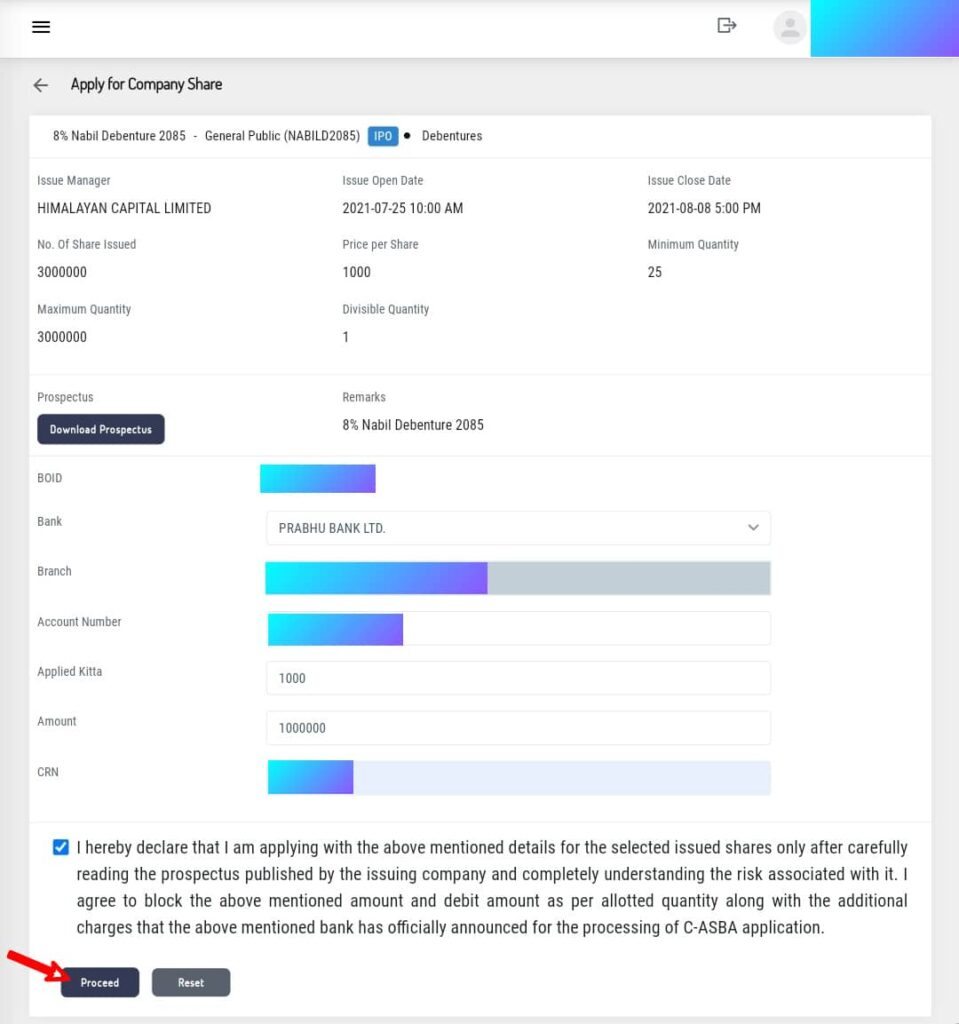This screenshot has height=1024, width=959.
Task: Select the Amount input field
Action: pos(518,727)
